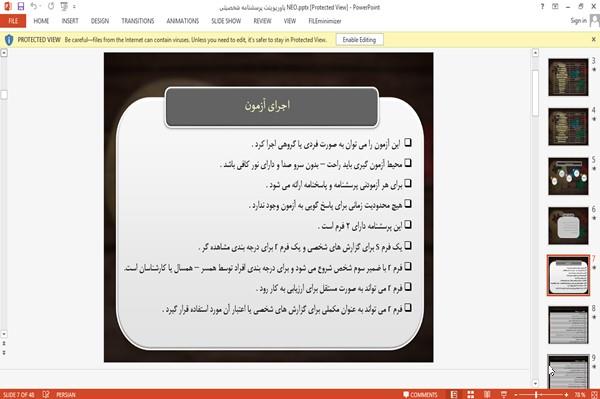This screenshot has width=600, height=399.
Task: Switch to Reading View
Action: (x=487, y=394)
